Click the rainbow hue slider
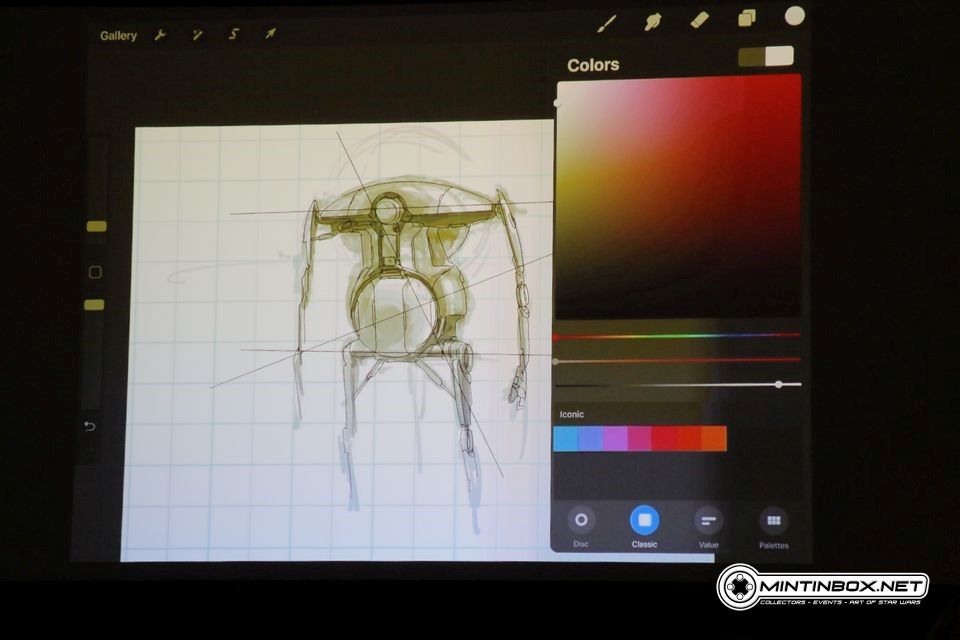960x640 pixels. 677,336
